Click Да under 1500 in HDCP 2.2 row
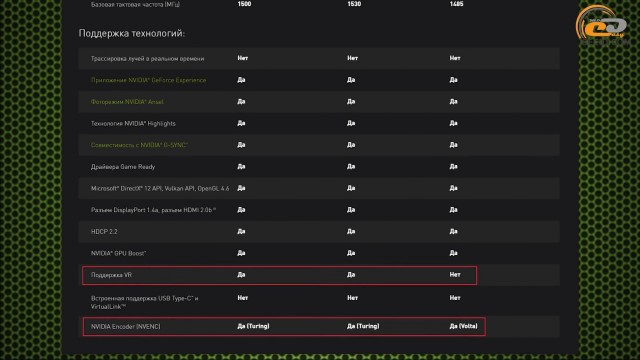 (241, 231)
